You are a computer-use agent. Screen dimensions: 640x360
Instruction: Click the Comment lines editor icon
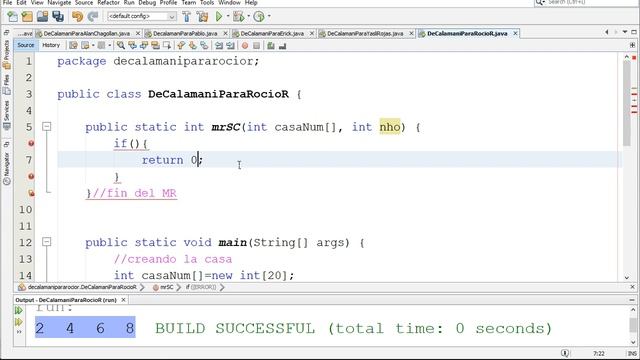point(271,45)
